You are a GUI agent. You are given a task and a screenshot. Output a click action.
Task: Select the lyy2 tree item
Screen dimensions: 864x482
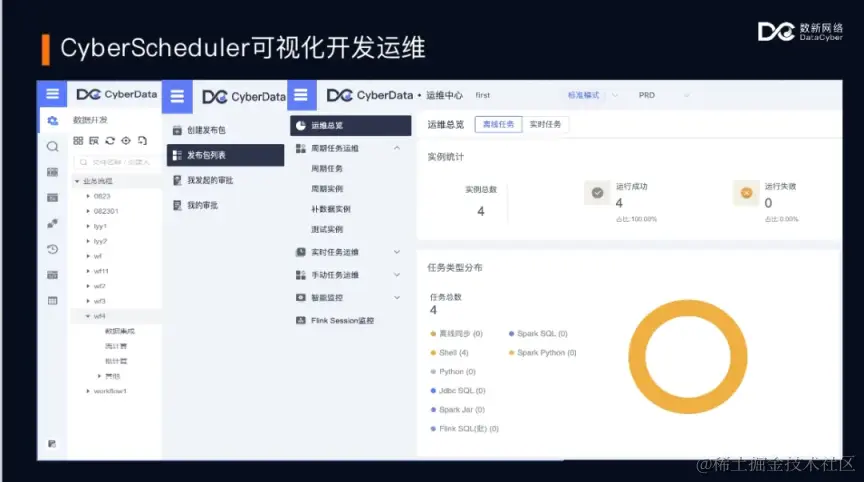[x=100, y=241]
